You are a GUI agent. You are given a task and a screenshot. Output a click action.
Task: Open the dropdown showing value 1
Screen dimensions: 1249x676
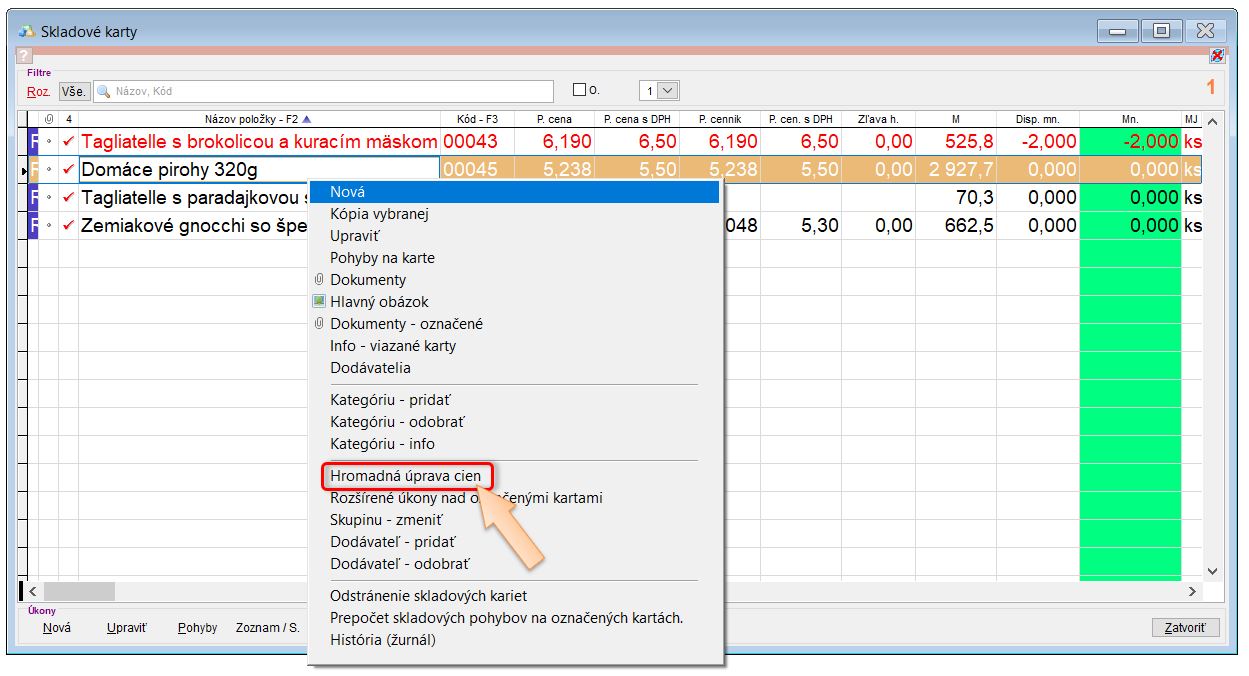[669, 91]
